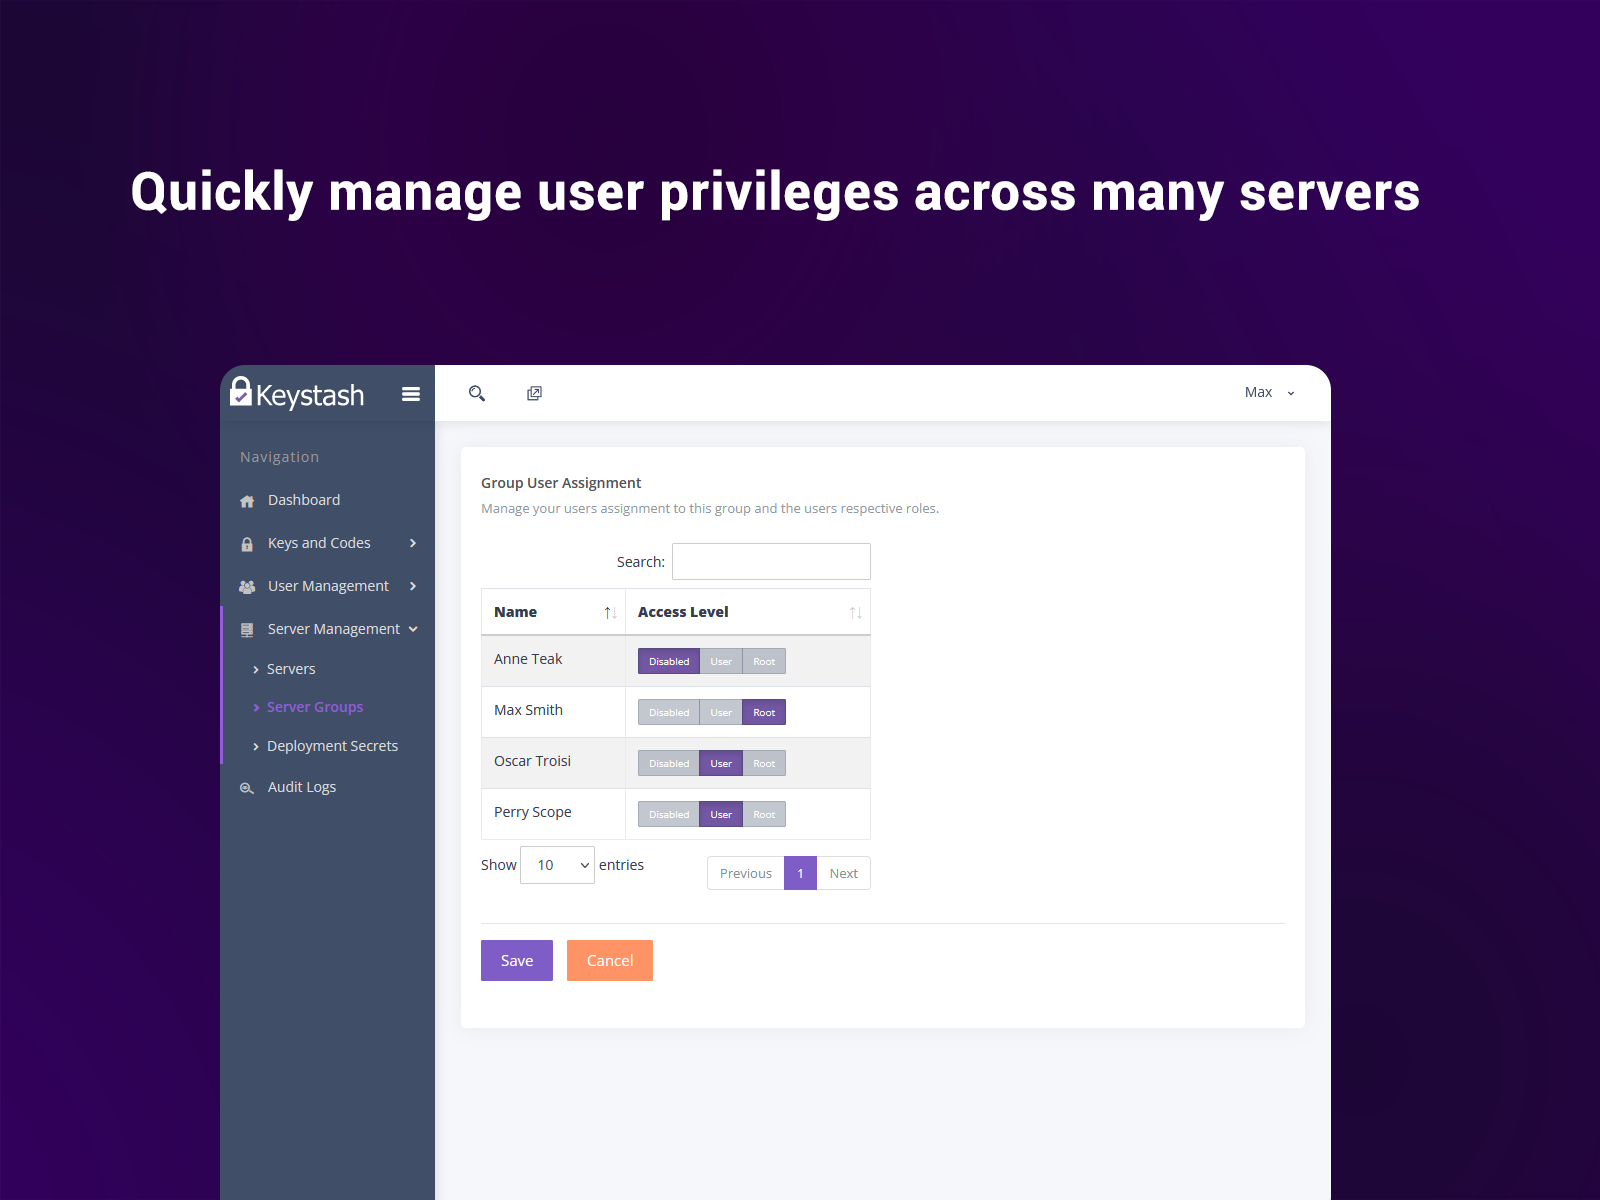Sort table by Name column arrows
This screenshot has height=1200, width=1600.
(610, 613)
